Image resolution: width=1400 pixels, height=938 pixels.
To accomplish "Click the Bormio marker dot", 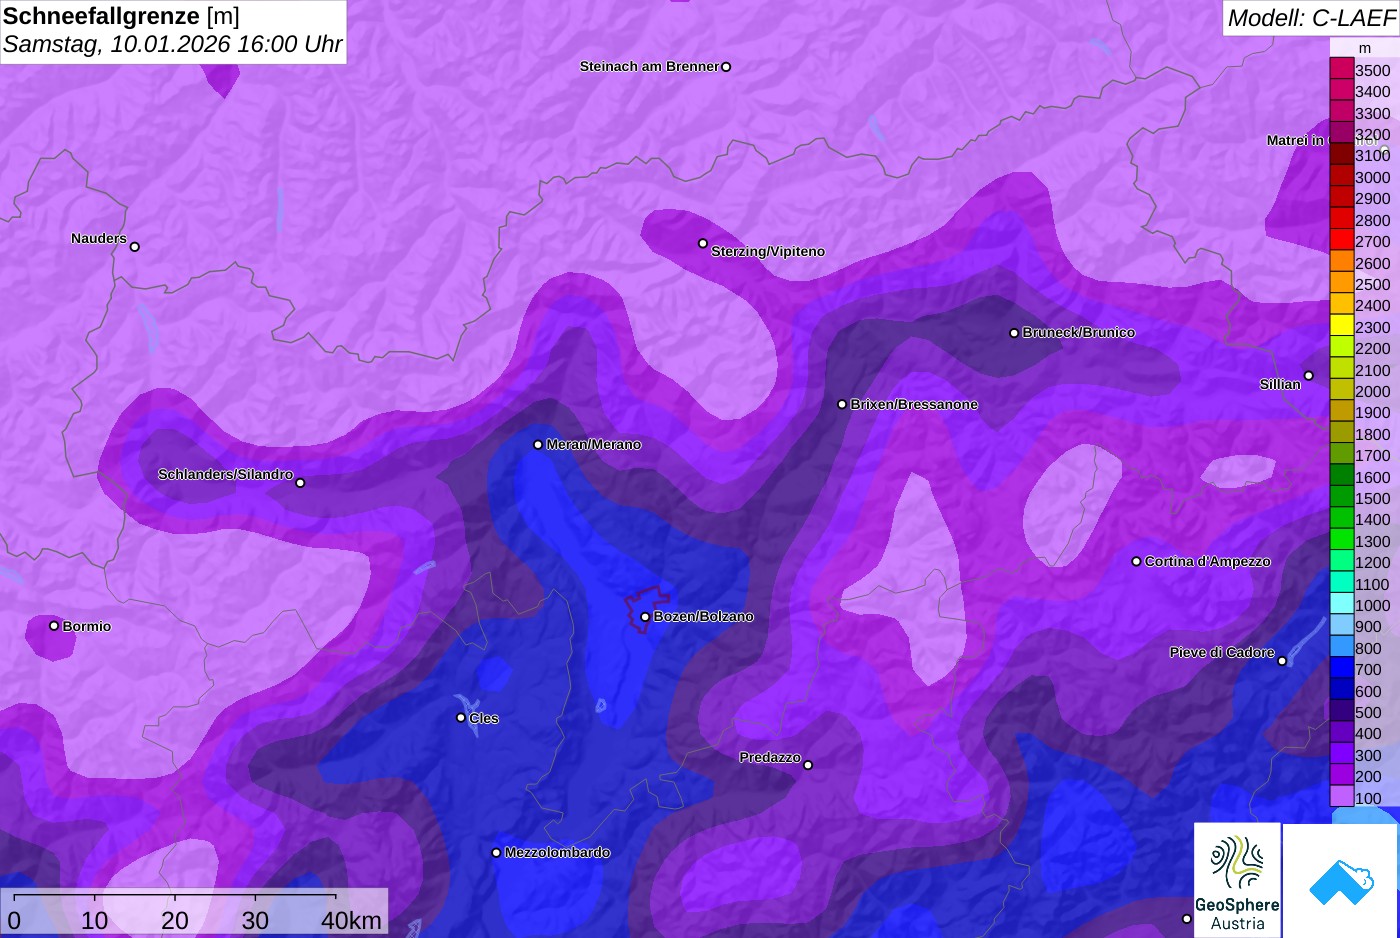I will click(x=54, y=626).
